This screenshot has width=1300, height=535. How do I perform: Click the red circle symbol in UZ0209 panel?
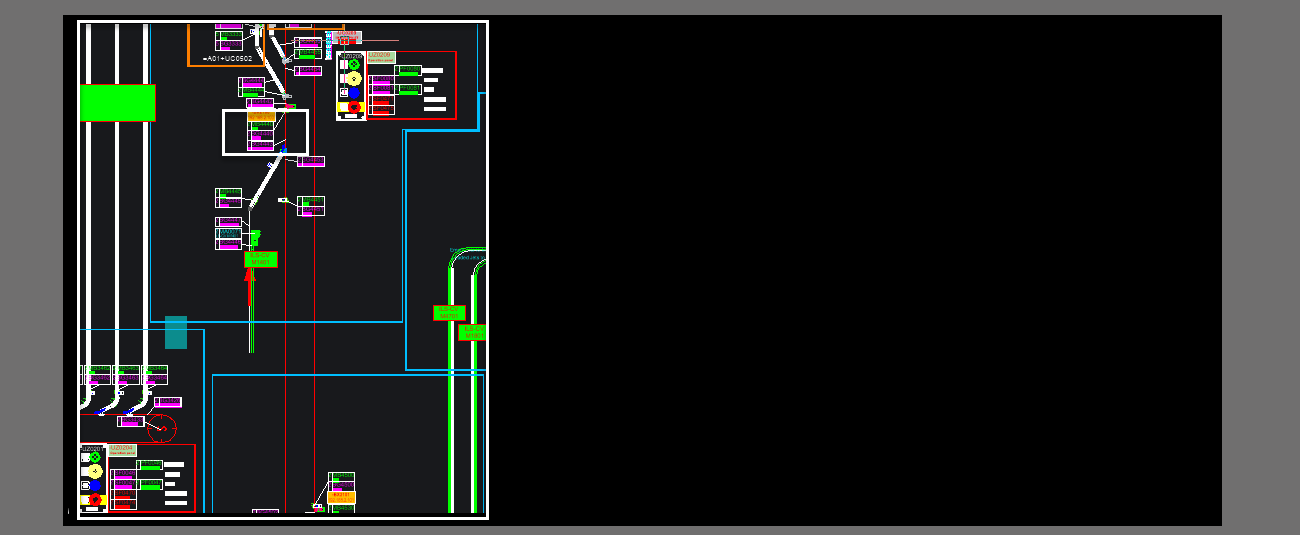(353, 107)
